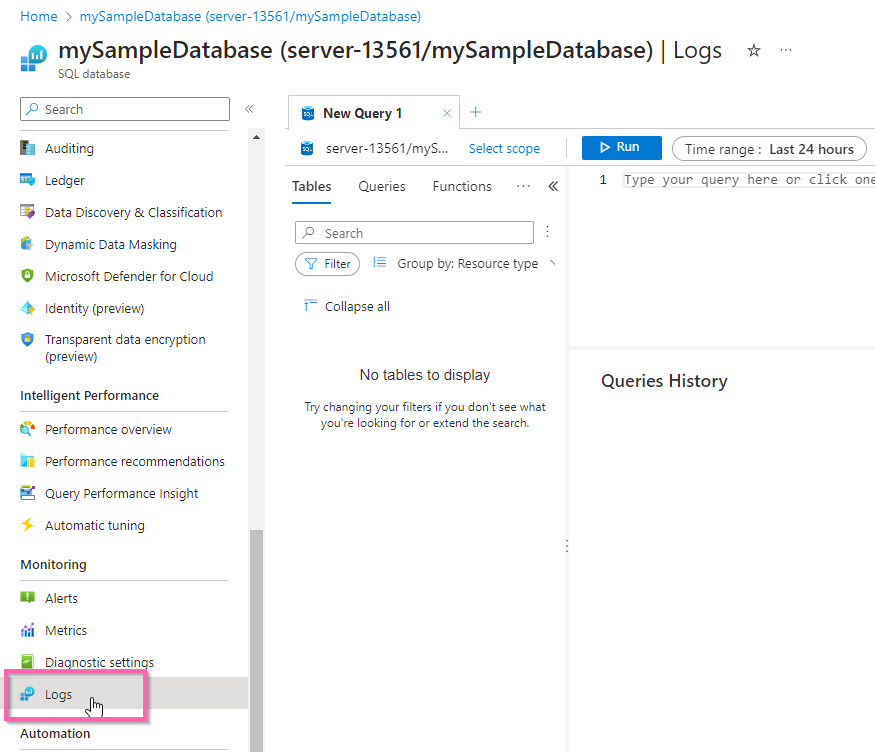Collapse the tables pane with double chevron
Viewport: 875px width, 752px height.
tap(553, 186)
